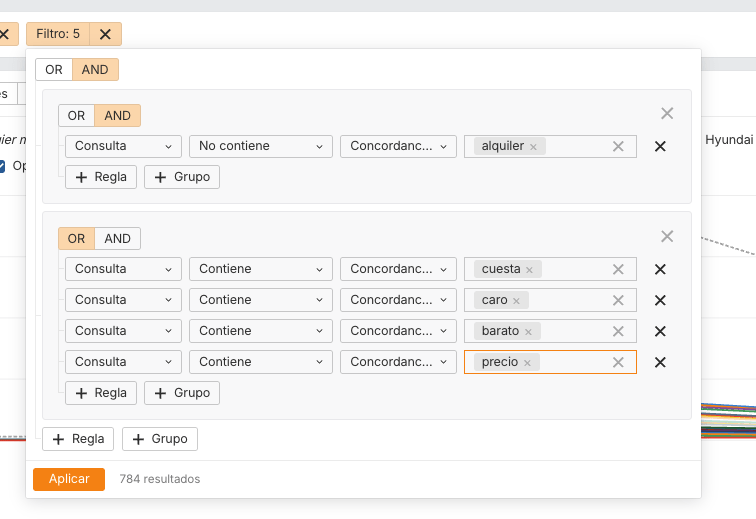Delete the 'cuesta' rule row
The height and width of the screenshot is (519, 756).
(x=660, y=269)
